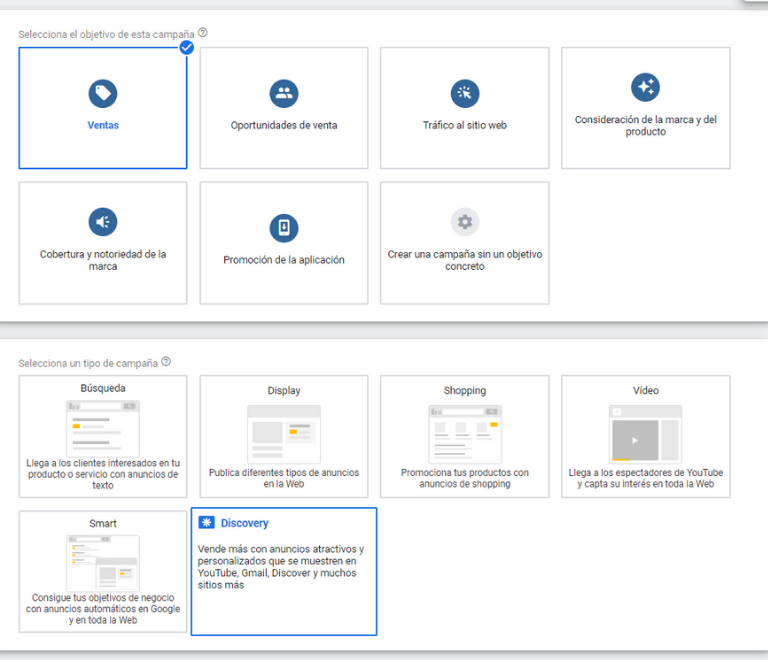This screenshot has width=768, height=660.
Task: Choose the Búsqueda campaign type thumbnail
Action: 103,428
